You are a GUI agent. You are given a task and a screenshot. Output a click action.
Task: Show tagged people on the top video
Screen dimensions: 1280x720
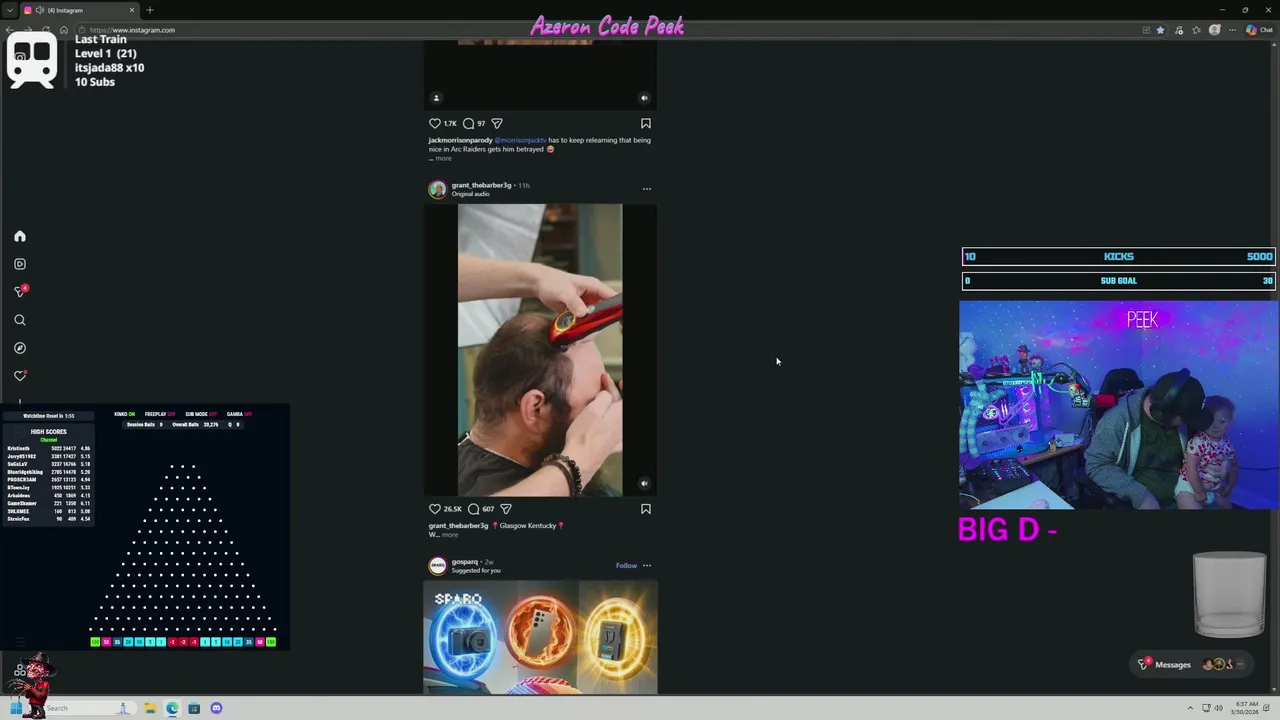click(x=436, y=98)
